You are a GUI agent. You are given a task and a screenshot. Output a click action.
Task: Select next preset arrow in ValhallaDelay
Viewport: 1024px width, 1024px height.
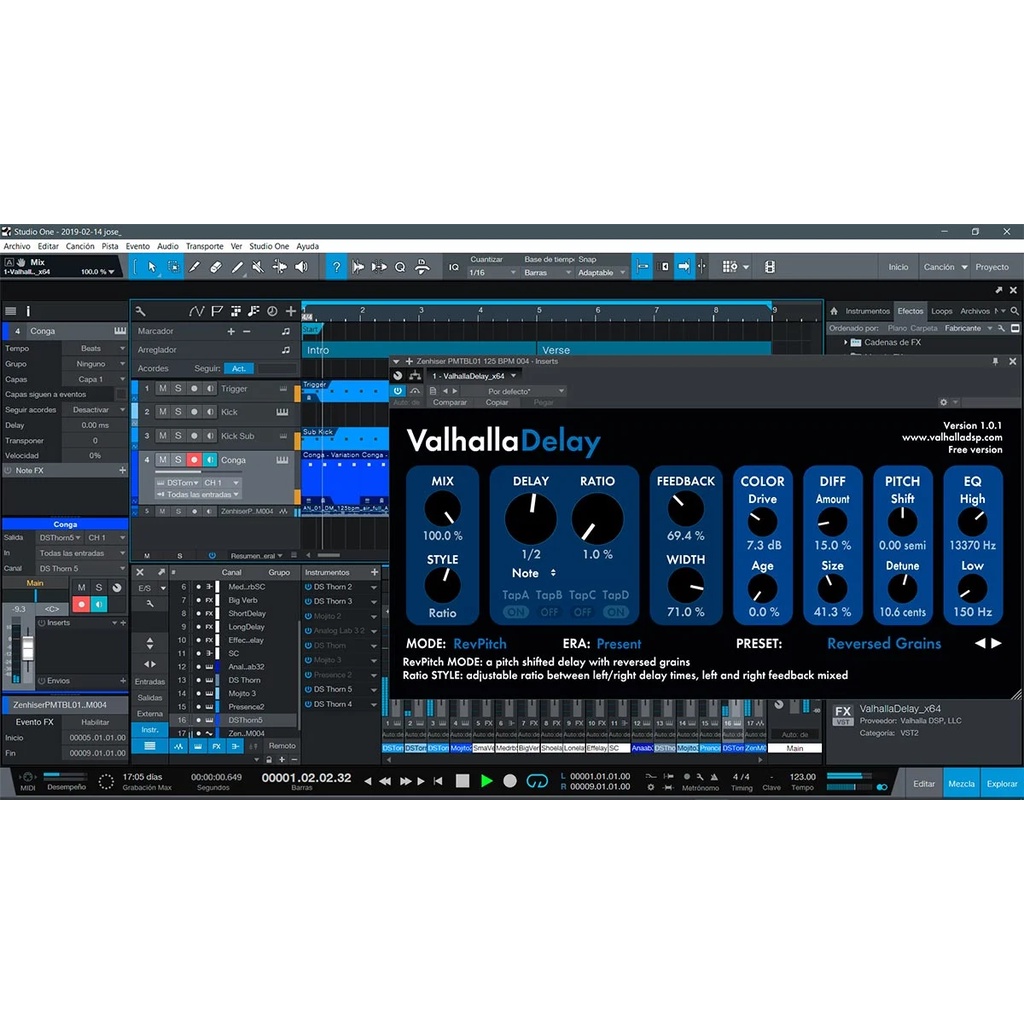(997, 643)
